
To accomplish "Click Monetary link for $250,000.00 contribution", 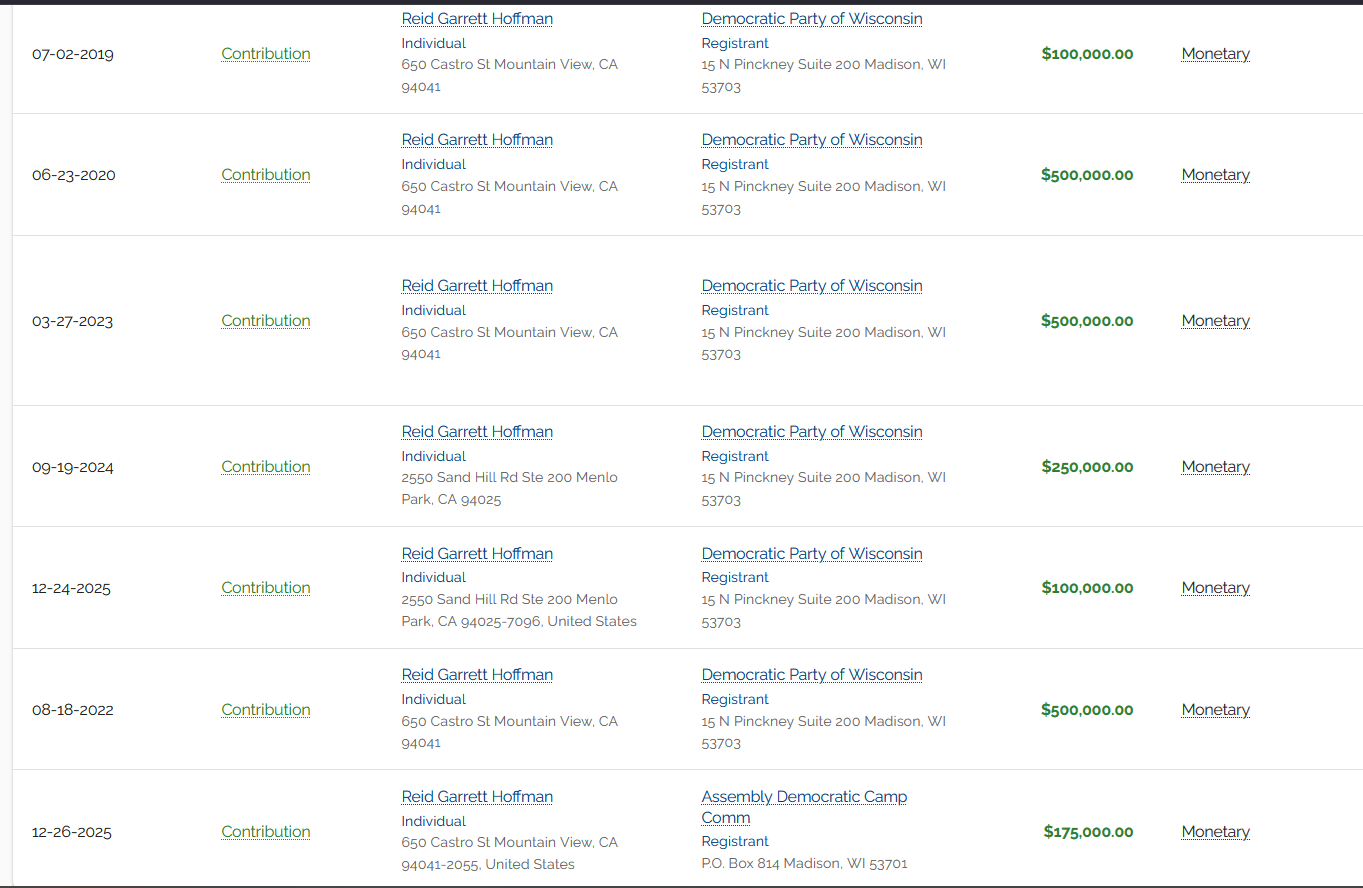I will pos(1215,467).
